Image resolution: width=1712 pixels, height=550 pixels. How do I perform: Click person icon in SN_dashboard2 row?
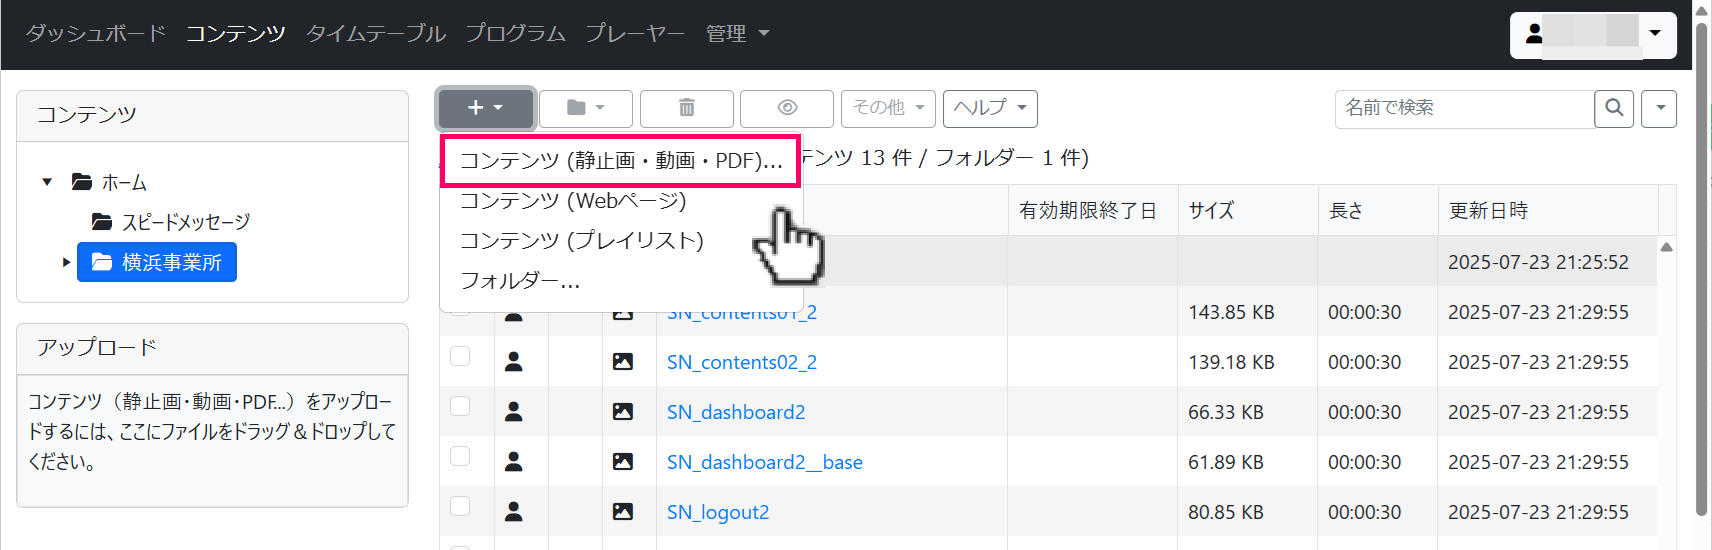[514, 412]
